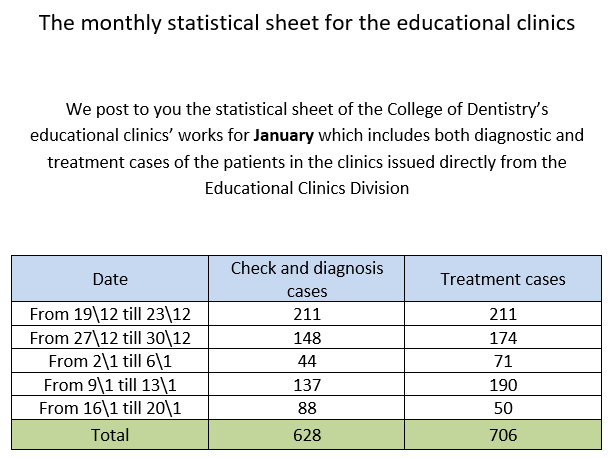Select the cell containing 148

(x=307, y=338)
